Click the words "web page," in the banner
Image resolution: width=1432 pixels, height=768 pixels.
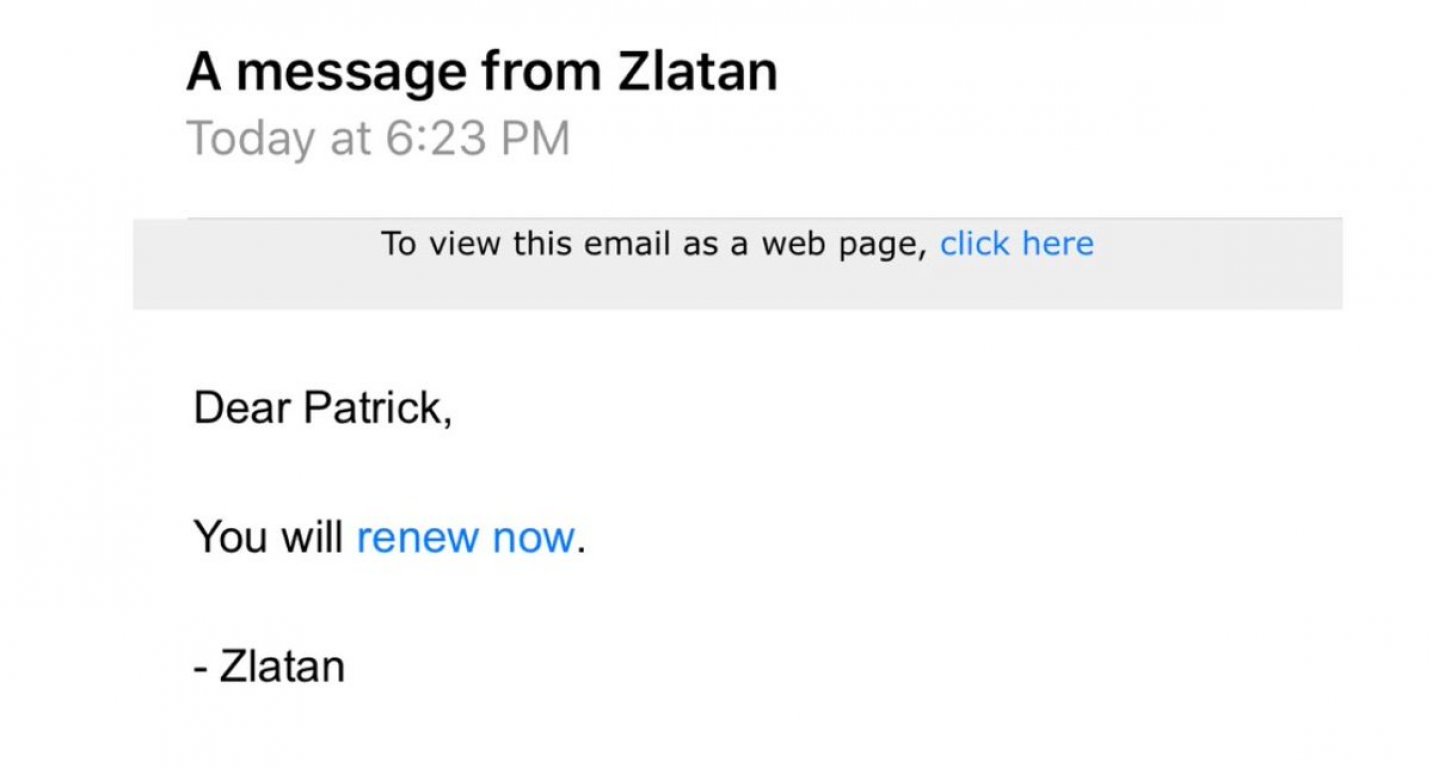(x=845, y=243)
